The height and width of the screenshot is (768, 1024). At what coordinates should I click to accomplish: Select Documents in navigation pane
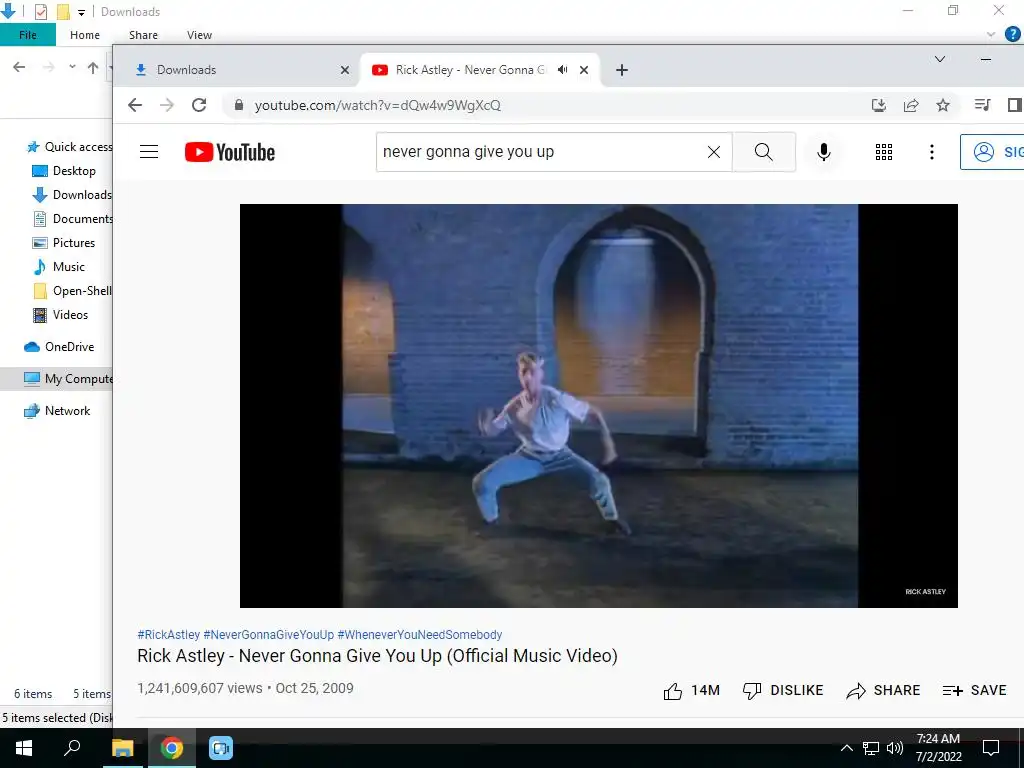point(72,219)
